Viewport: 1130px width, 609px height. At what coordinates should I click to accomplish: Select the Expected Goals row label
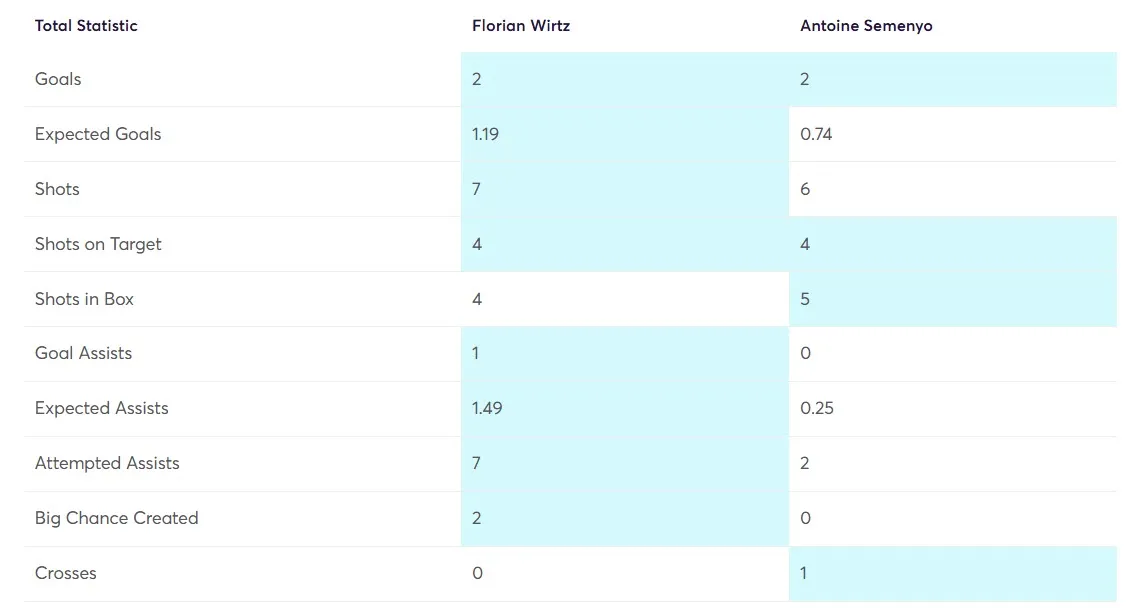pyautogui.click(x=98, y=134)
